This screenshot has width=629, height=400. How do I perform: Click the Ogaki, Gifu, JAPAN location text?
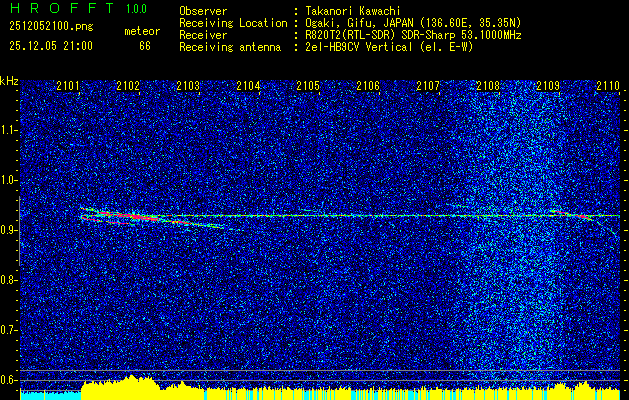[x=413, y=23]
